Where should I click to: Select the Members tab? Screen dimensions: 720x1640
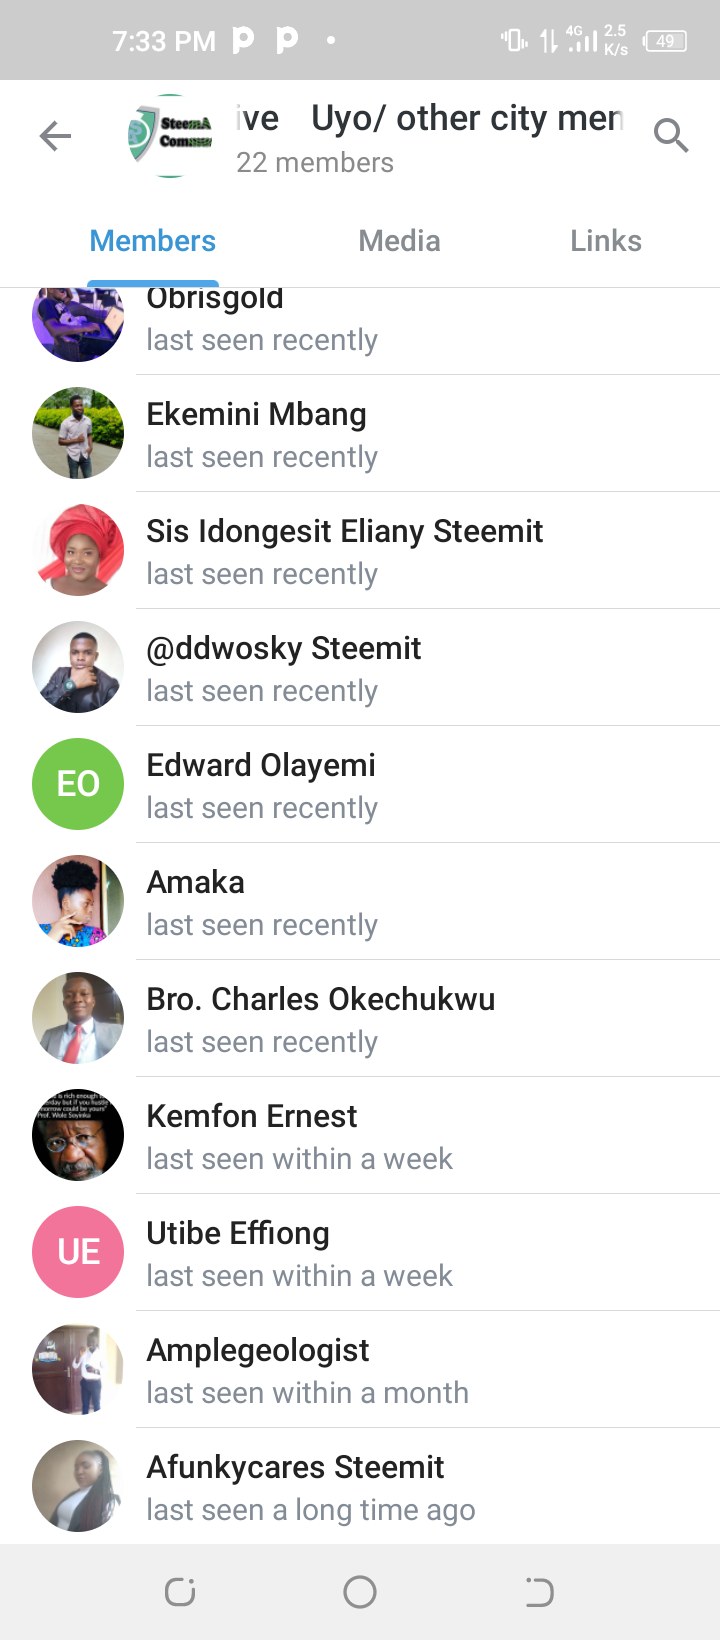153,241
